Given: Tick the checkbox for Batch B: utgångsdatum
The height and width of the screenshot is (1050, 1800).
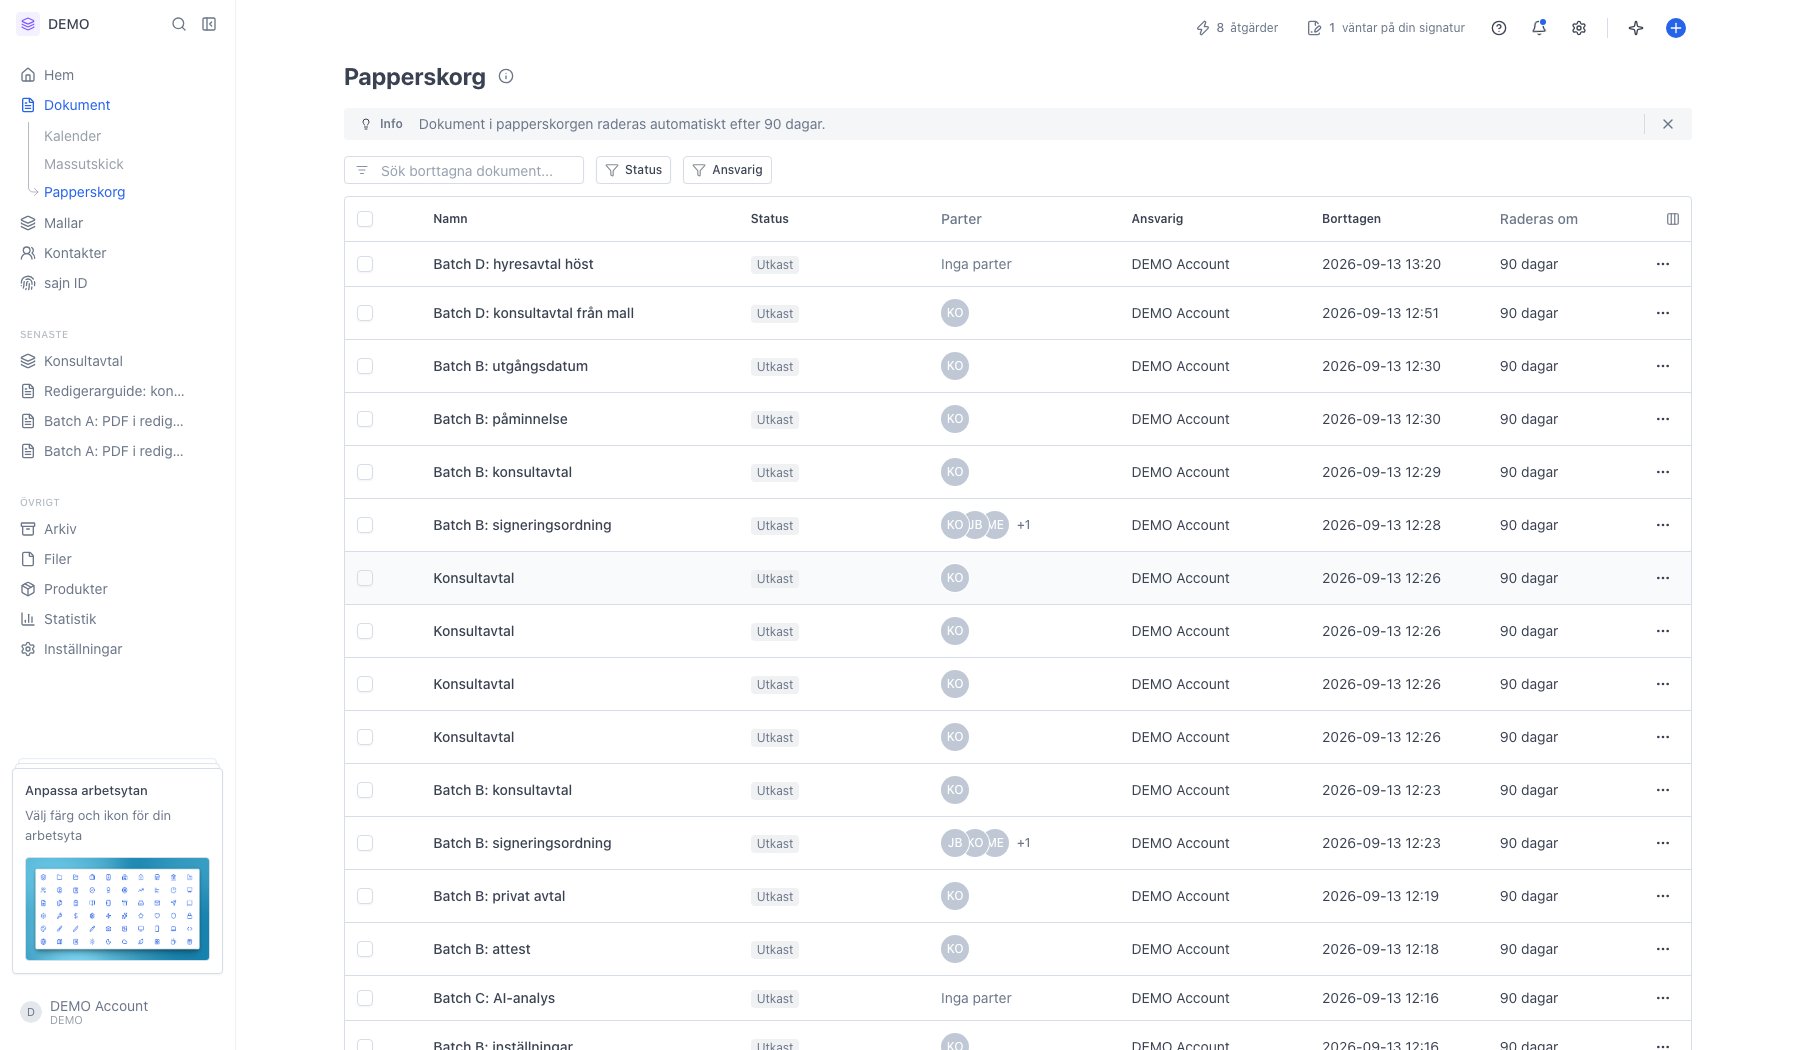Looking at the screenshot, I should [x=365, y=366].
